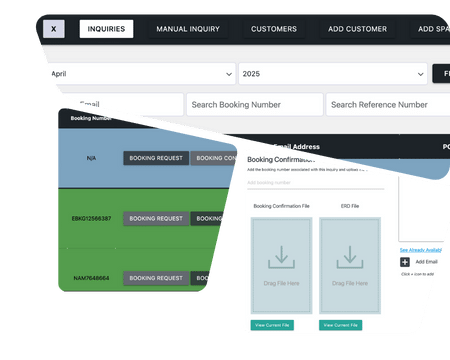
Task: Click BOOKING REQUEST in the N/A row
Action: [x=156, y=158]
